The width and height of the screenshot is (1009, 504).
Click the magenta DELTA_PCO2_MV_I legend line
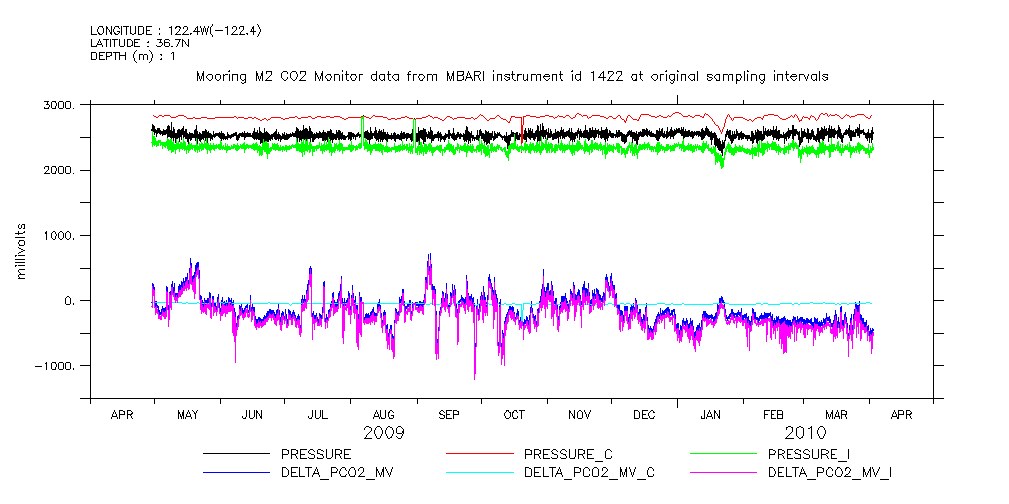[724, 471]
